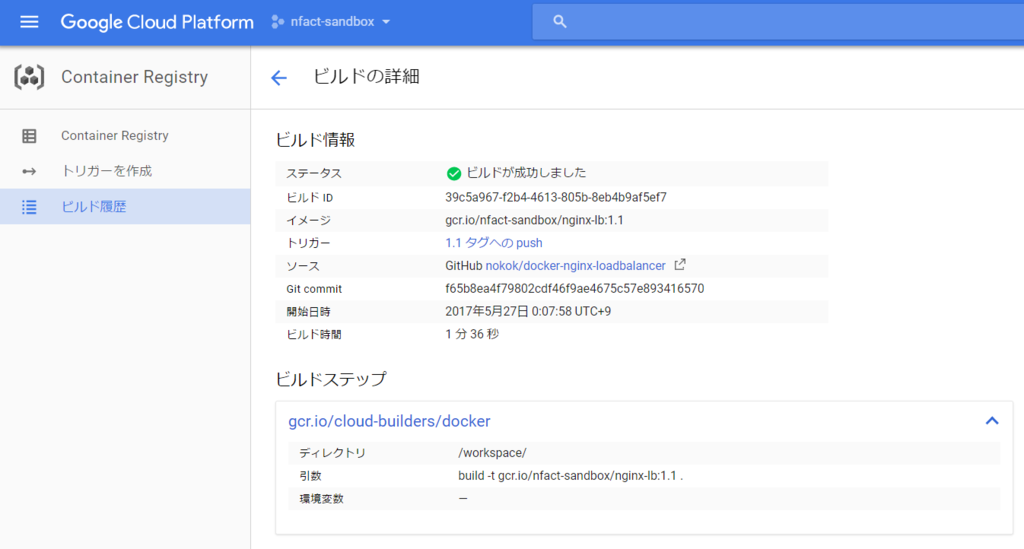Select ビルド履歴 in sidebar

125,207
